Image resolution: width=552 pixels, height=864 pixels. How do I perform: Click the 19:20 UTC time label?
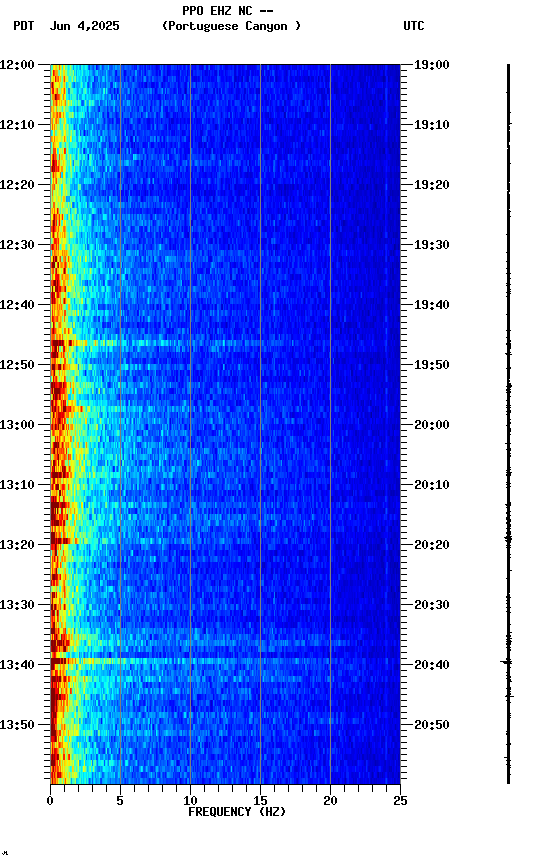[x=431, y=185]
